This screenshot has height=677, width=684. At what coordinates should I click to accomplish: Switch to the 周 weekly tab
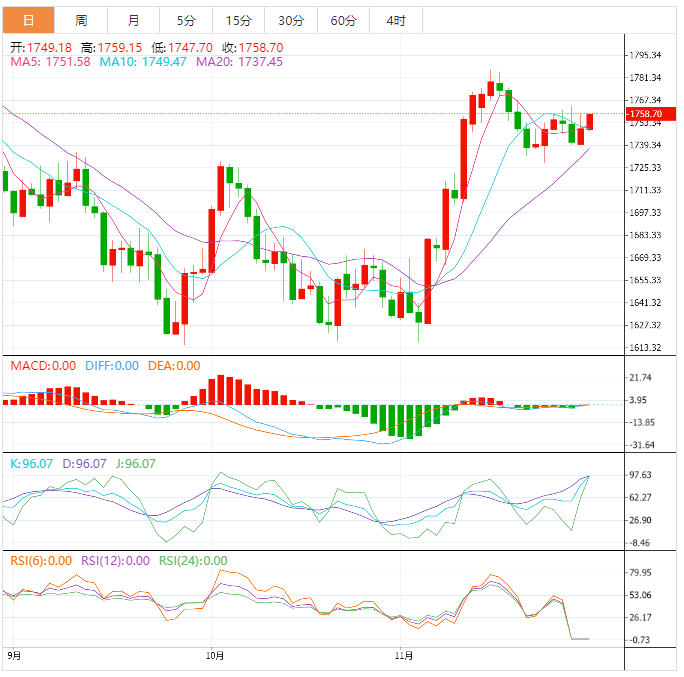click(81, 20)
